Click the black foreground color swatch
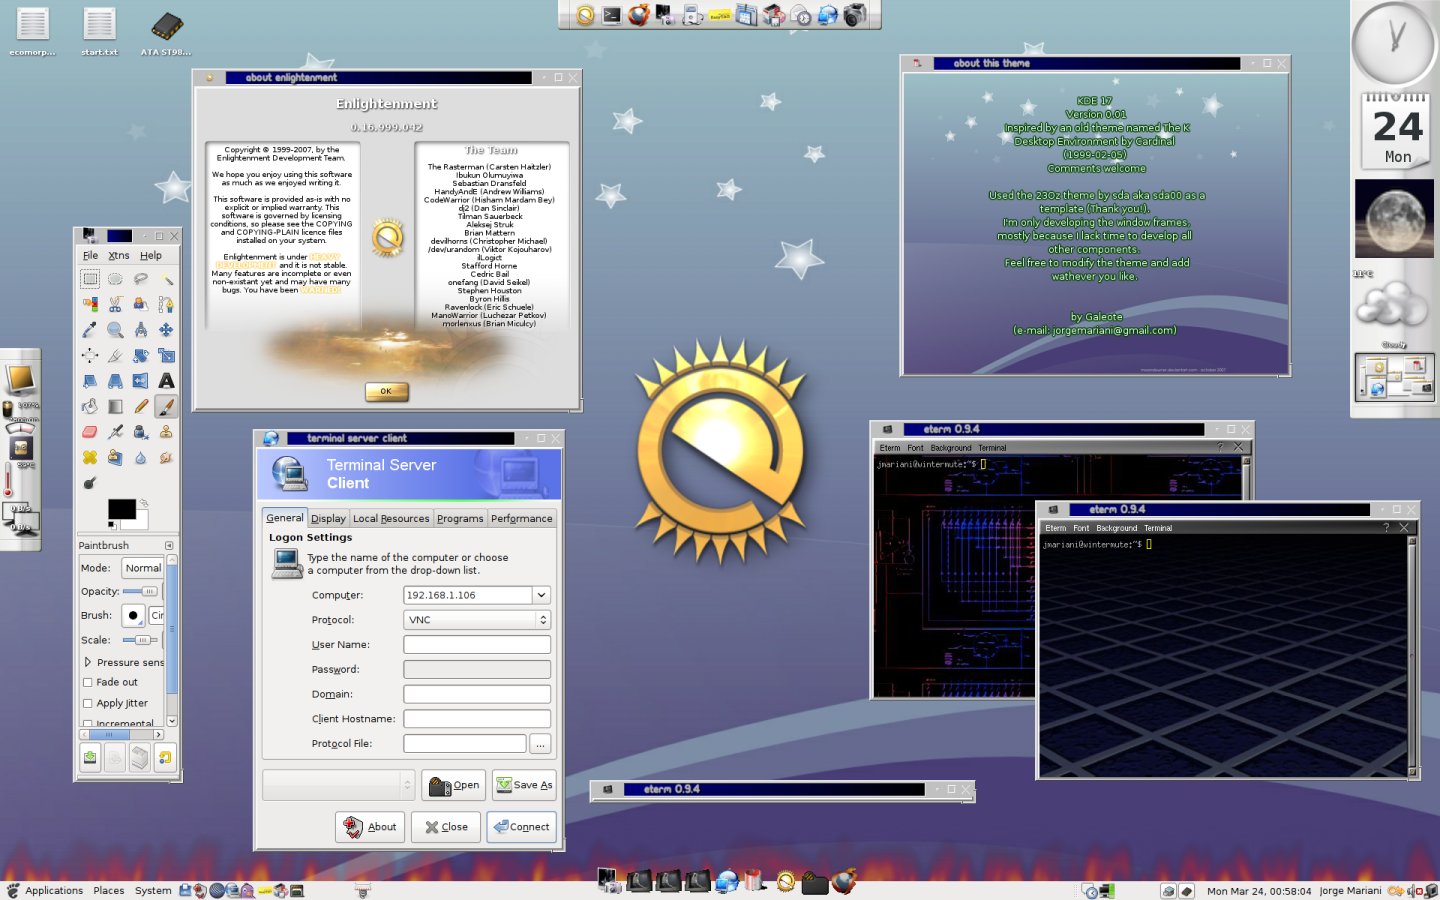Image resolution: width=1440 pixels, height=900 pixels. pyautogui.click(x=120, y=508)
